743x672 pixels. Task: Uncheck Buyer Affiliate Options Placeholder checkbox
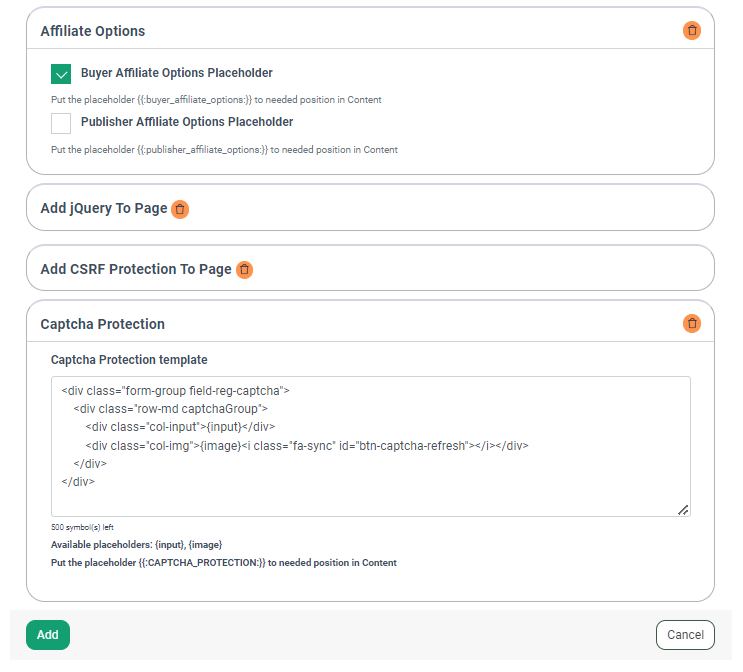61,74
